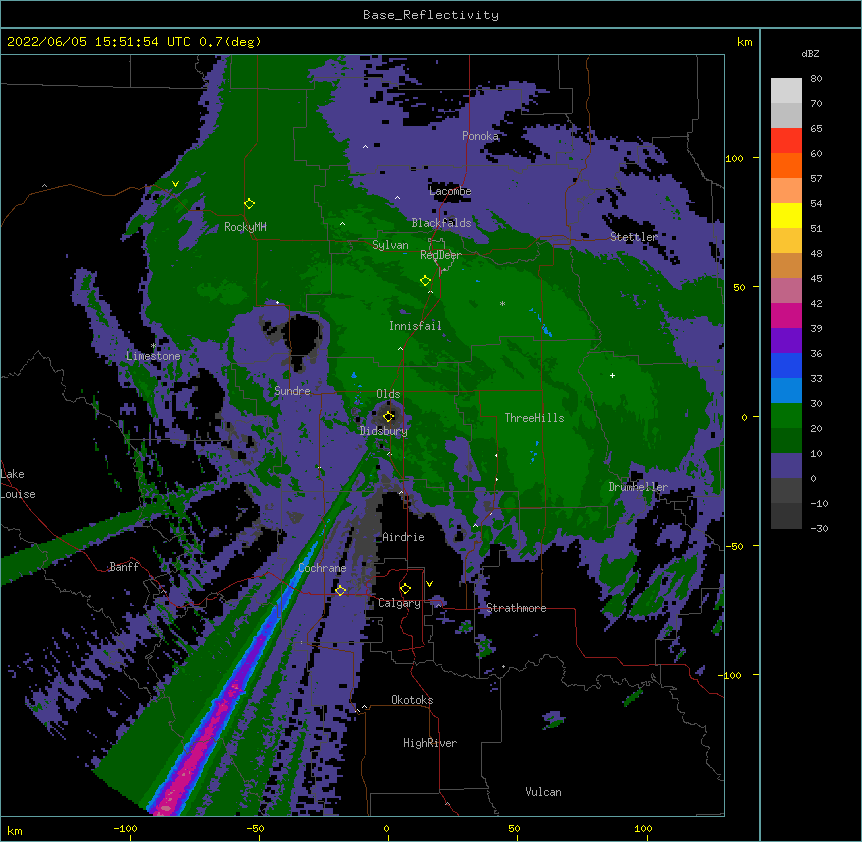Screen dimensions: 862x842
Task: Click the yellow diamond marker between Olds and Didsbury
Action: (x=389, y=416)
